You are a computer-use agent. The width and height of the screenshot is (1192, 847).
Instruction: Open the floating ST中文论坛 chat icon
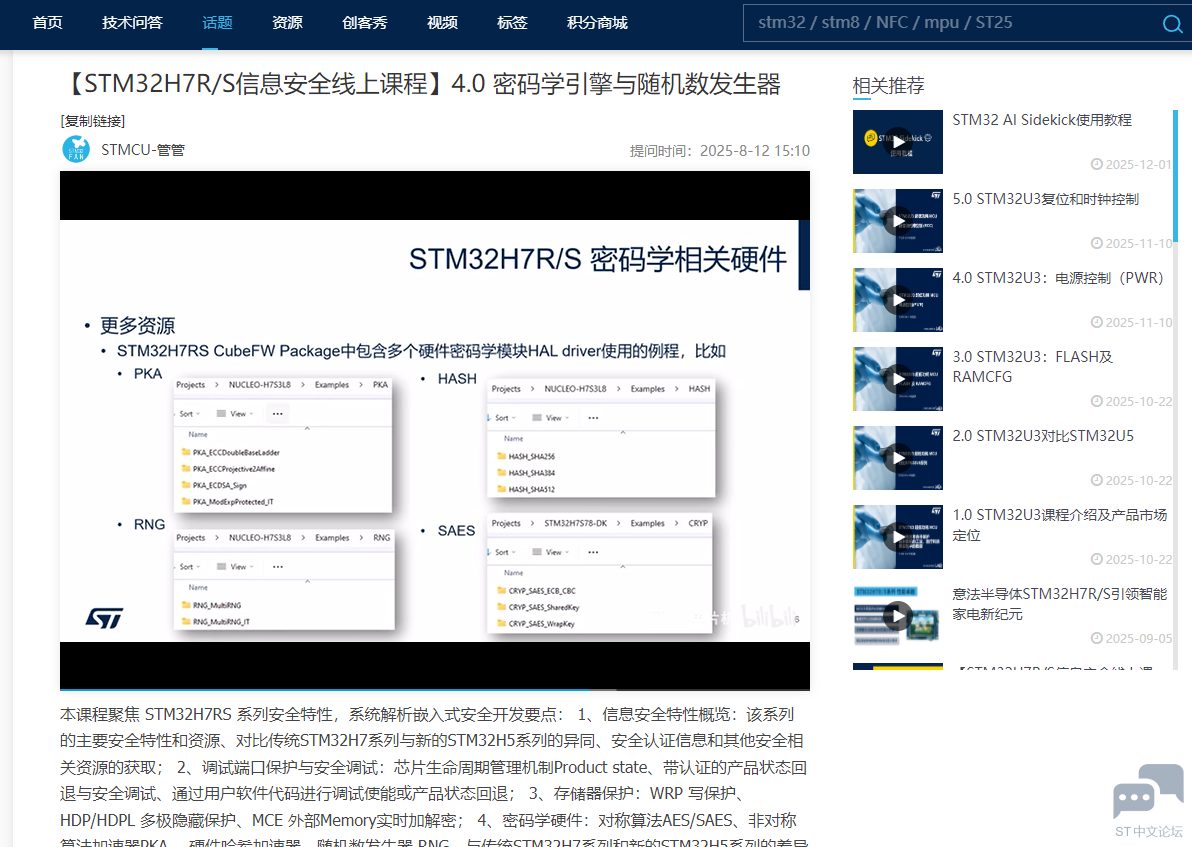[x=1148, y=795]
